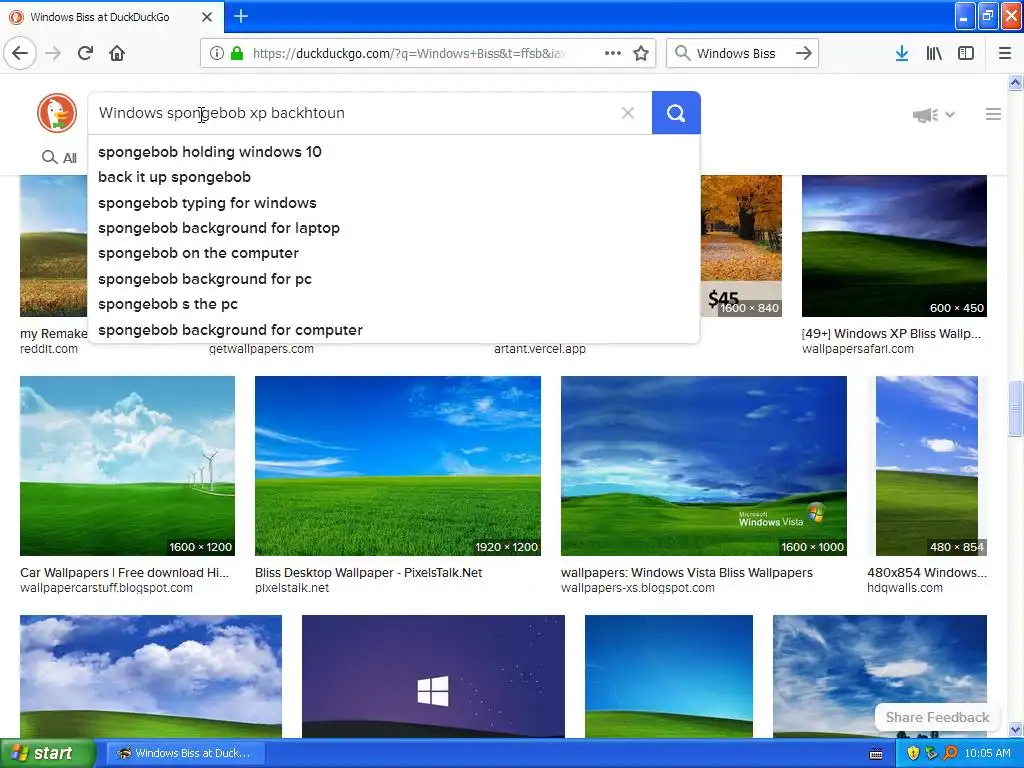This screenshot has width=1024, height=768.
Task: Open page actions three-dot menu
Action: coord(613,53)
